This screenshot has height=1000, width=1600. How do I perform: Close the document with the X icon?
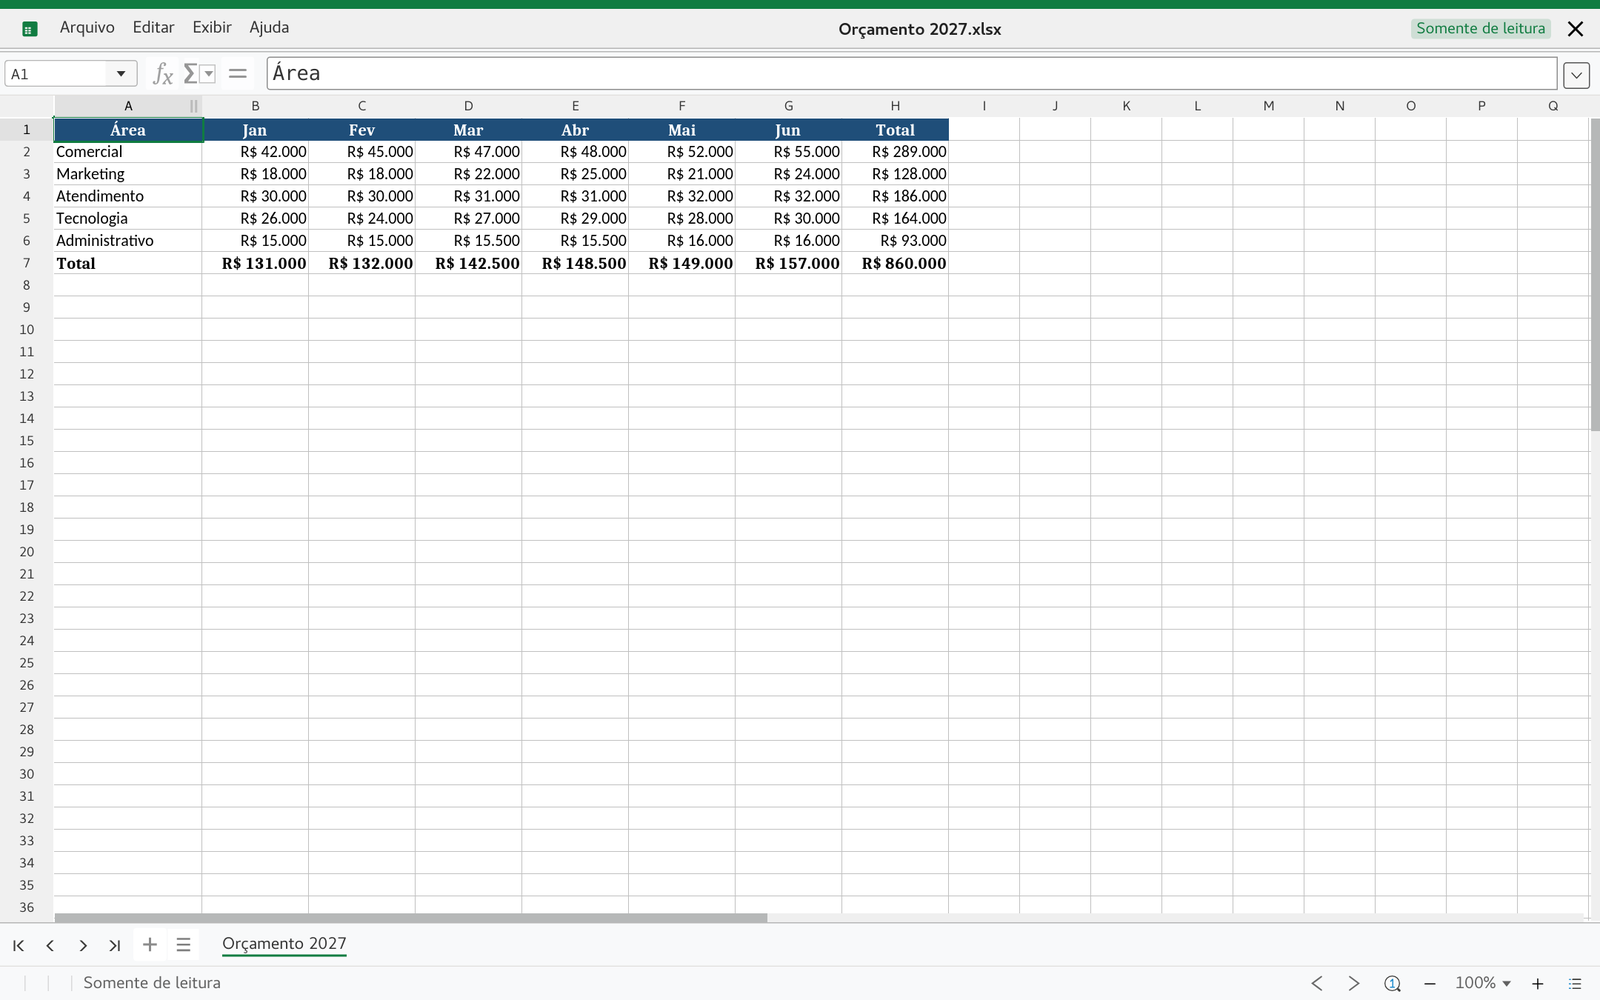[x=1576, y=29]
